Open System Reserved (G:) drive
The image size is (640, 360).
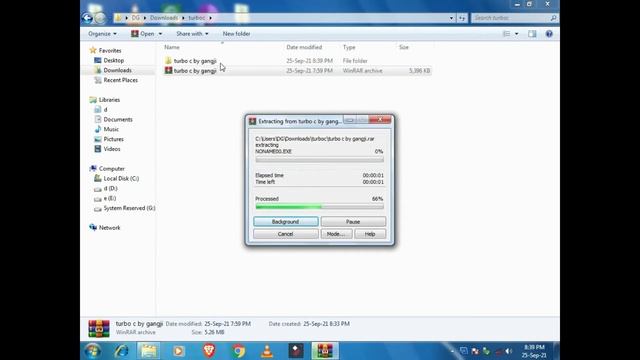pos(129,208)
